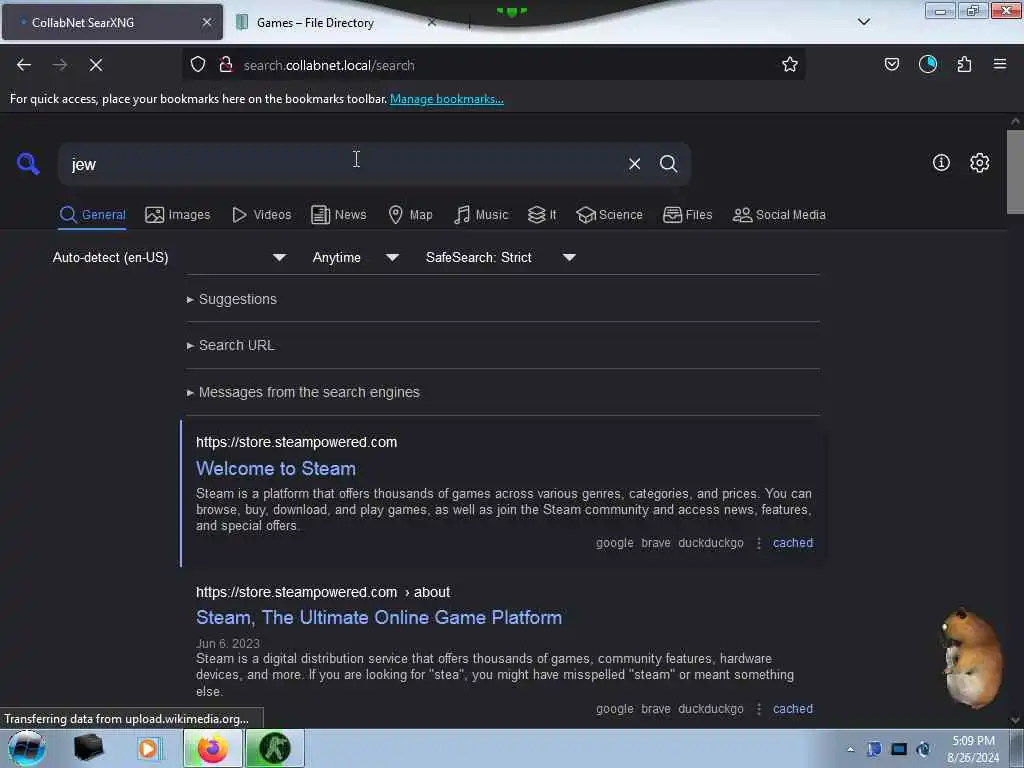
Task: Open the extensions puzzle icon
Action: (964, 64)
